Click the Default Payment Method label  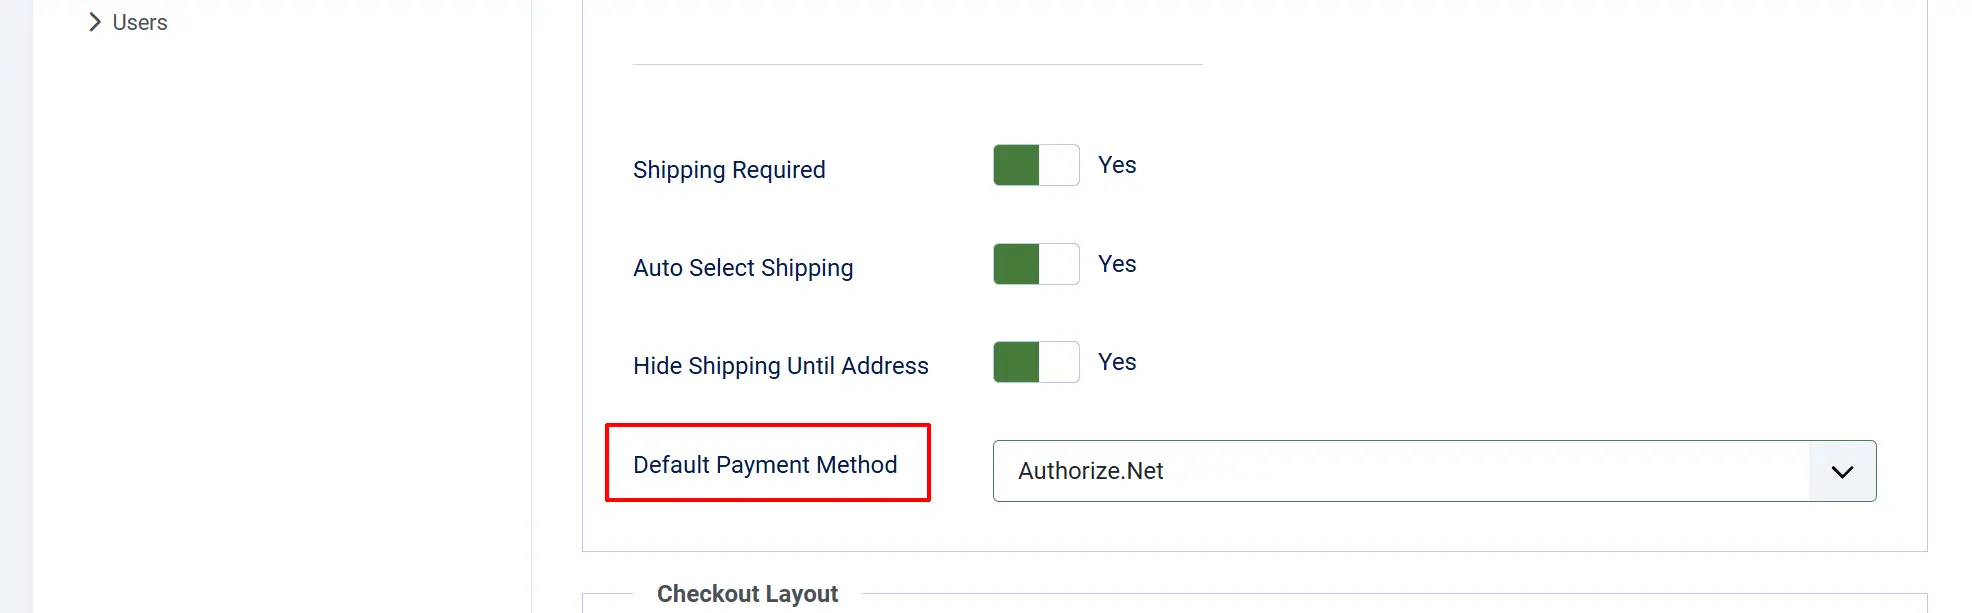765,465
